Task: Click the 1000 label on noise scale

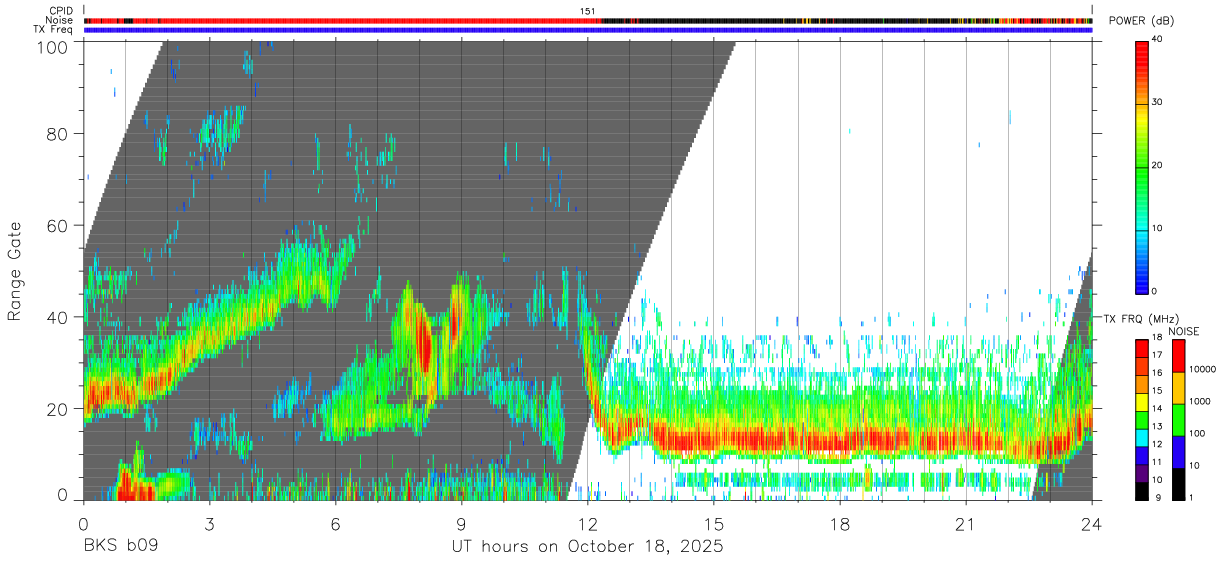Action: click(x=1198, y=401)
